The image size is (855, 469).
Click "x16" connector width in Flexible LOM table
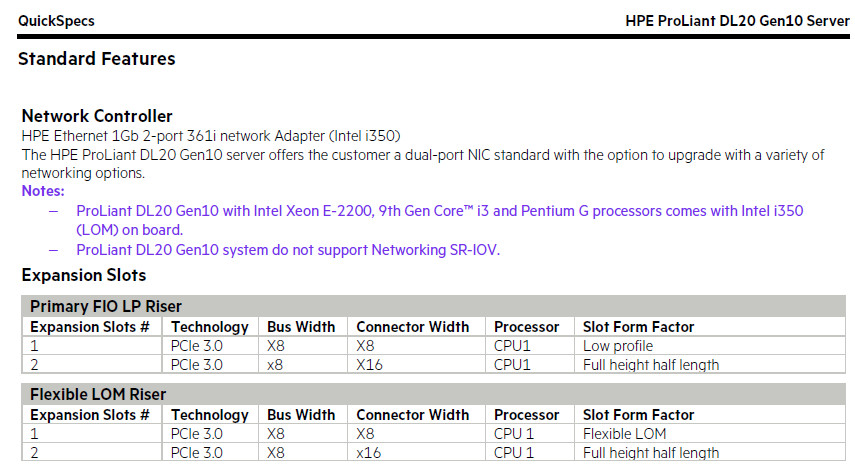pyautogui.click(x=371, y=453)
